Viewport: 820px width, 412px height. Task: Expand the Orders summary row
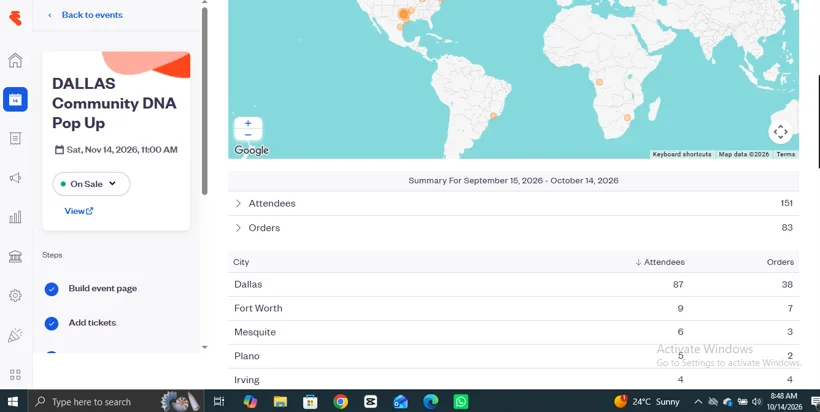pyautogui.click(x=514, y=228)
